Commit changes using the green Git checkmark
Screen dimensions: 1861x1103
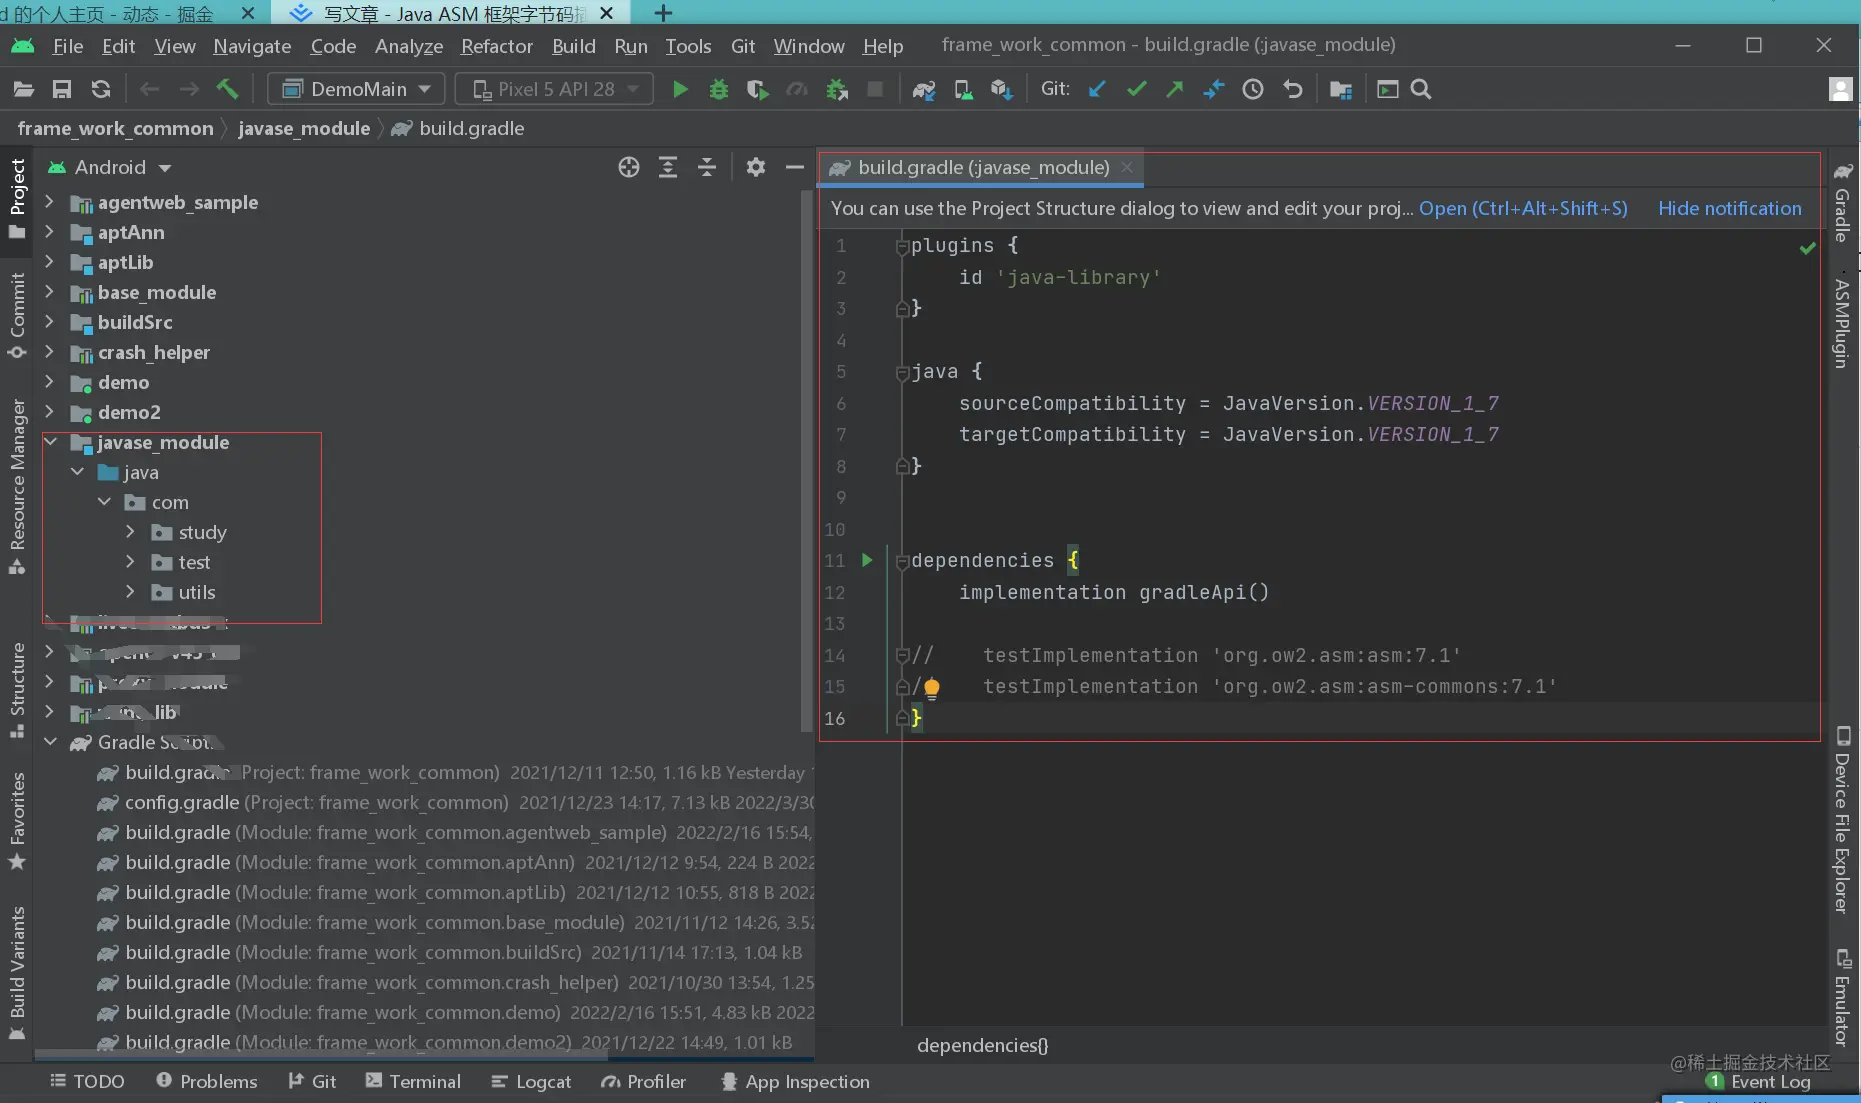pyautogui.click(x=1136, y=89)
